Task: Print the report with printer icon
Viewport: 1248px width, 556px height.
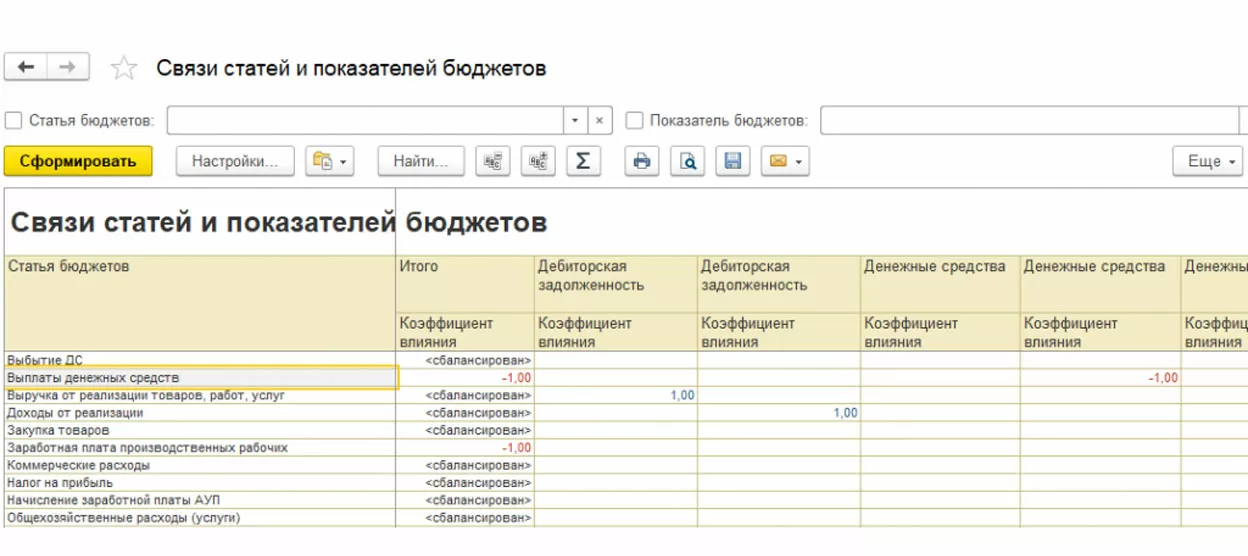Action: click(x=642, y=161)
